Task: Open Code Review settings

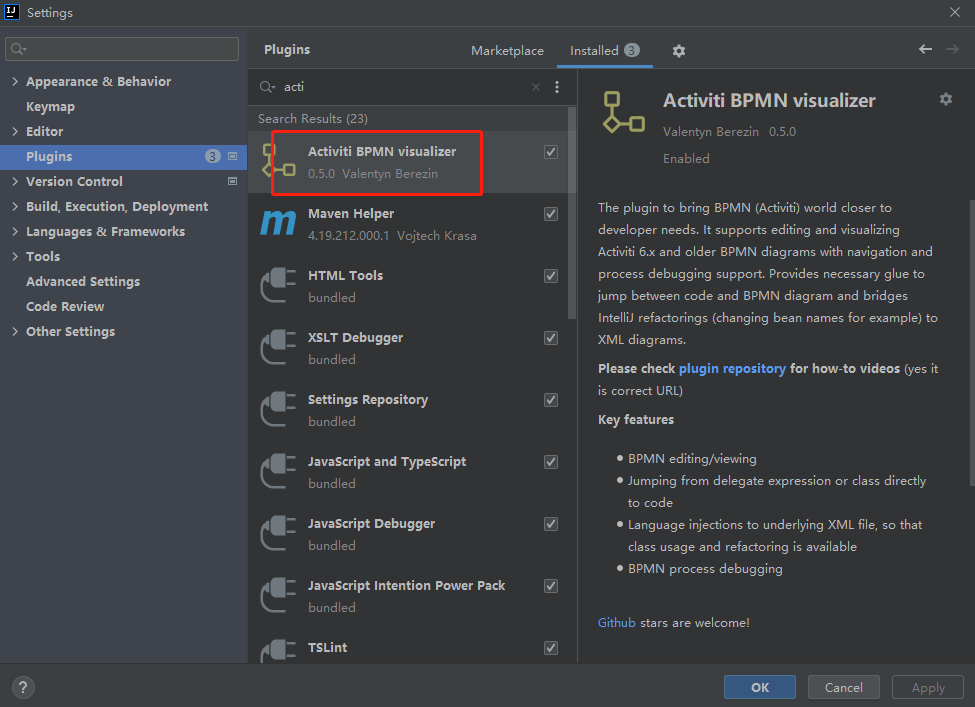Action: [x=65, y=307]
